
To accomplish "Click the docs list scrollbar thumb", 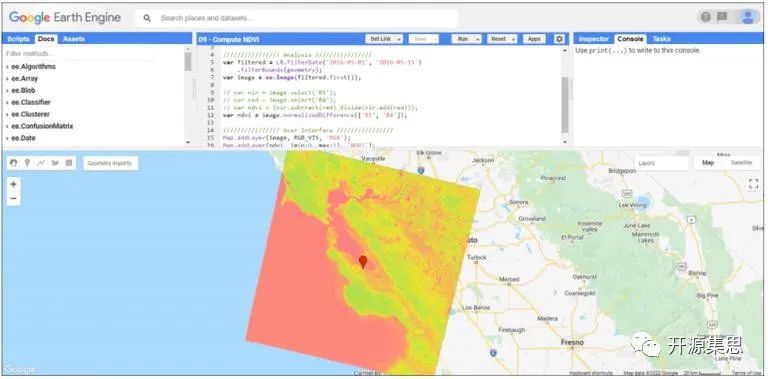I will click(188, 62).
